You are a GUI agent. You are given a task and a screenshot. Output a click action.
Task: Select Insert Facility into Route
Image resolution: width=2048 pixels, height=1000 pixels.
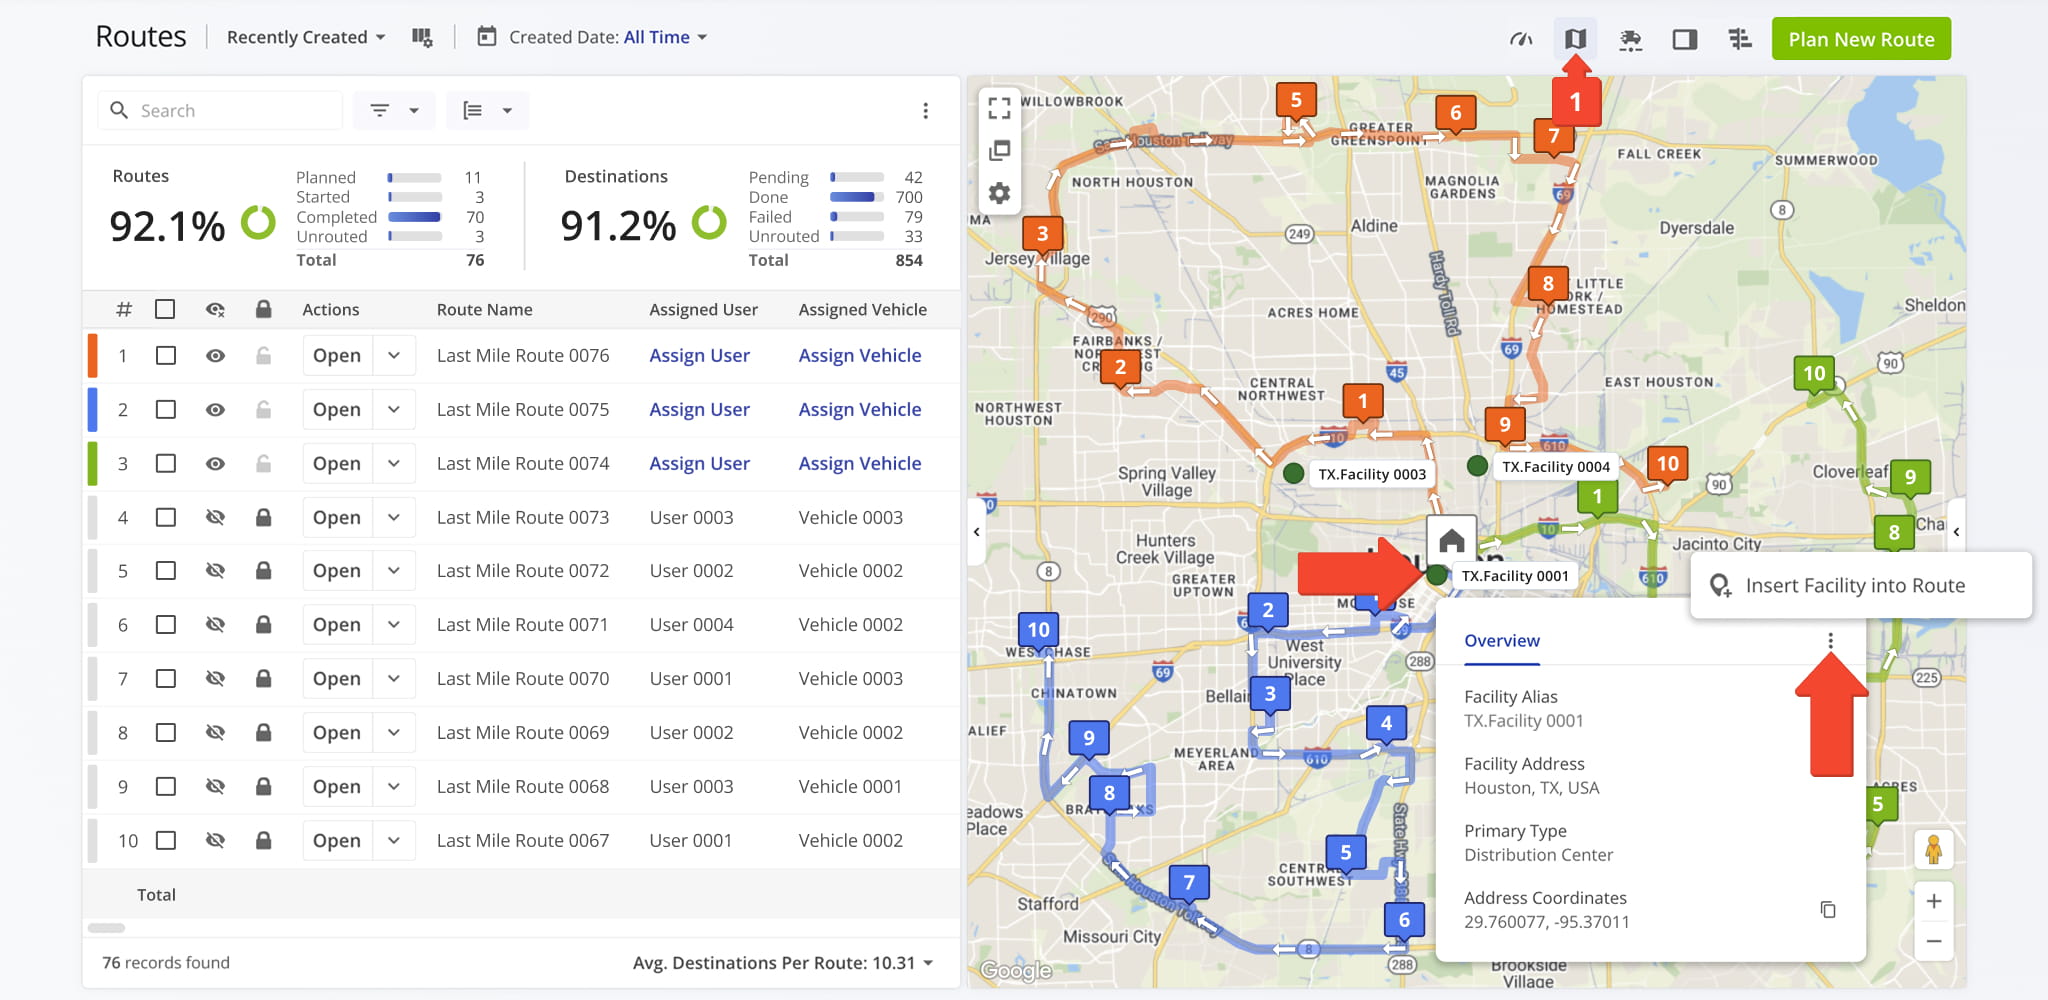pyautogui.click(x=1860, y=585)
